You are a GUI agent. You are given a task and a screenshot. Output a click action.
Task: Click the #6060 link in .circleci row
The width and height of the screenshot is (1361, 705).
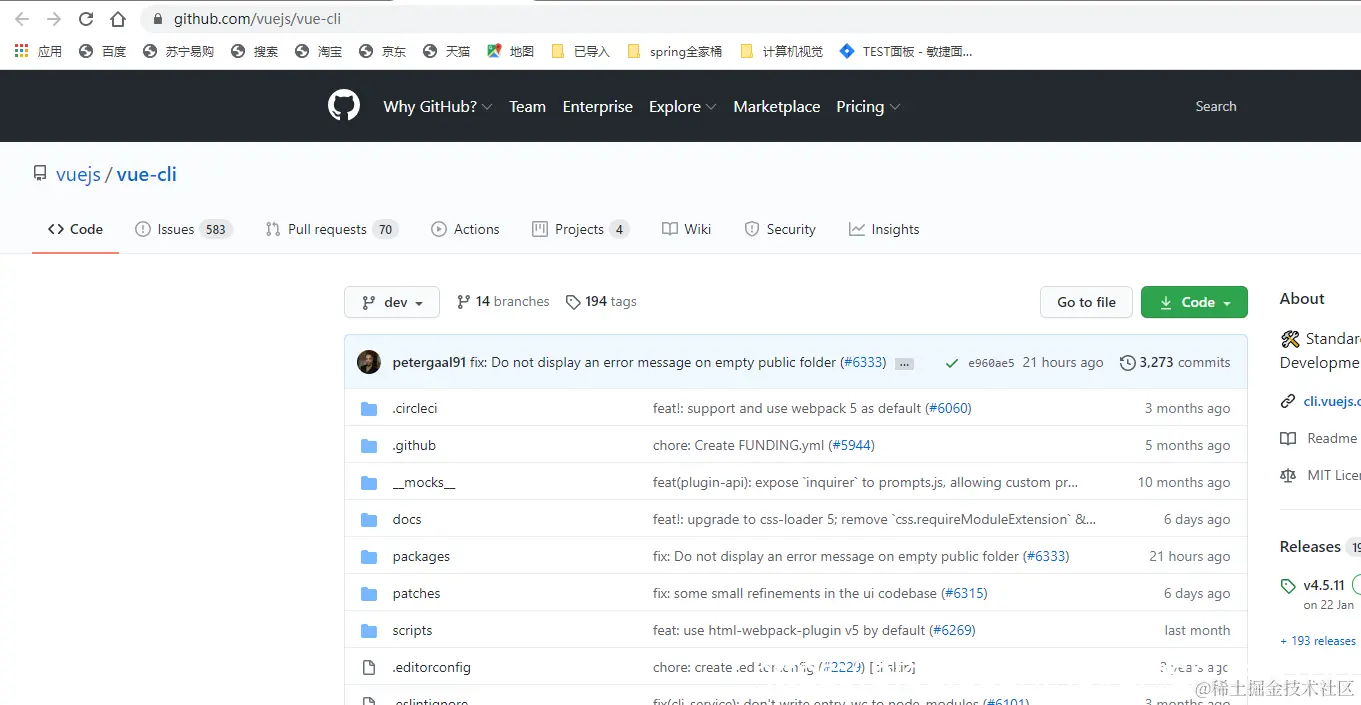coord(948,408)
